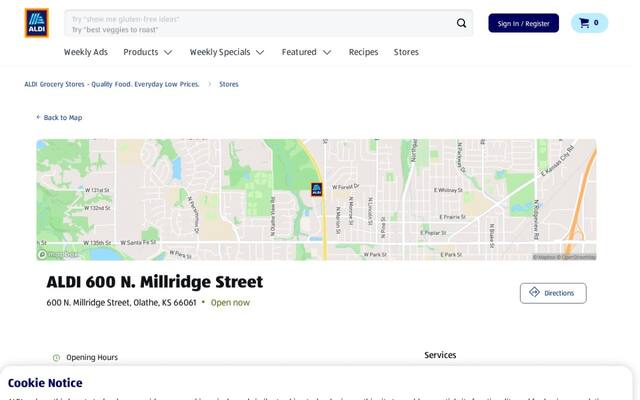The width and height of the screenshot is (640, 400).
Task: Open the shopping cart
Action: coord(589,23)
